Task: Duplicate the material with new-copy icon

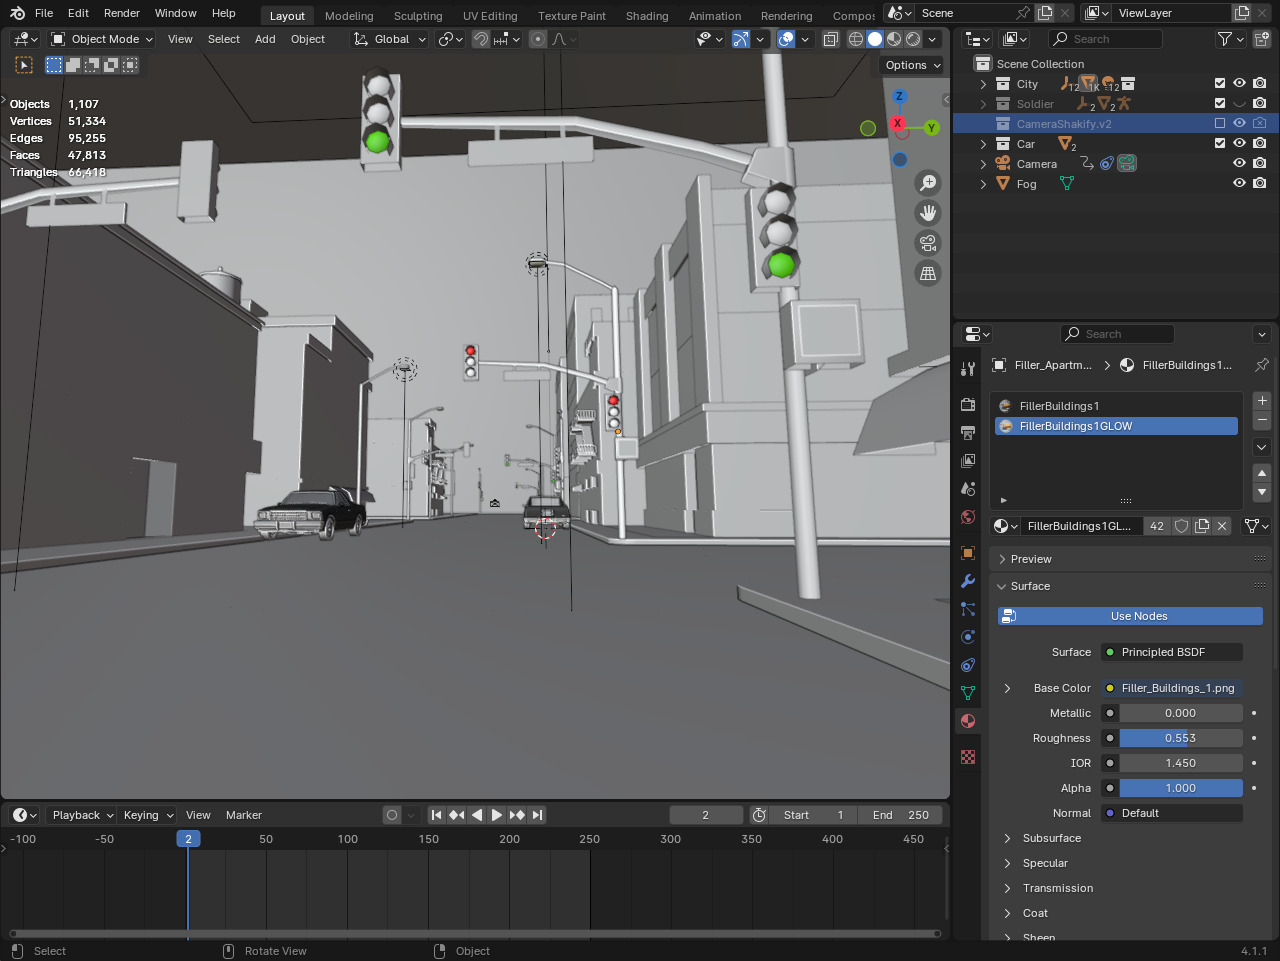Action: point(1202,526)
